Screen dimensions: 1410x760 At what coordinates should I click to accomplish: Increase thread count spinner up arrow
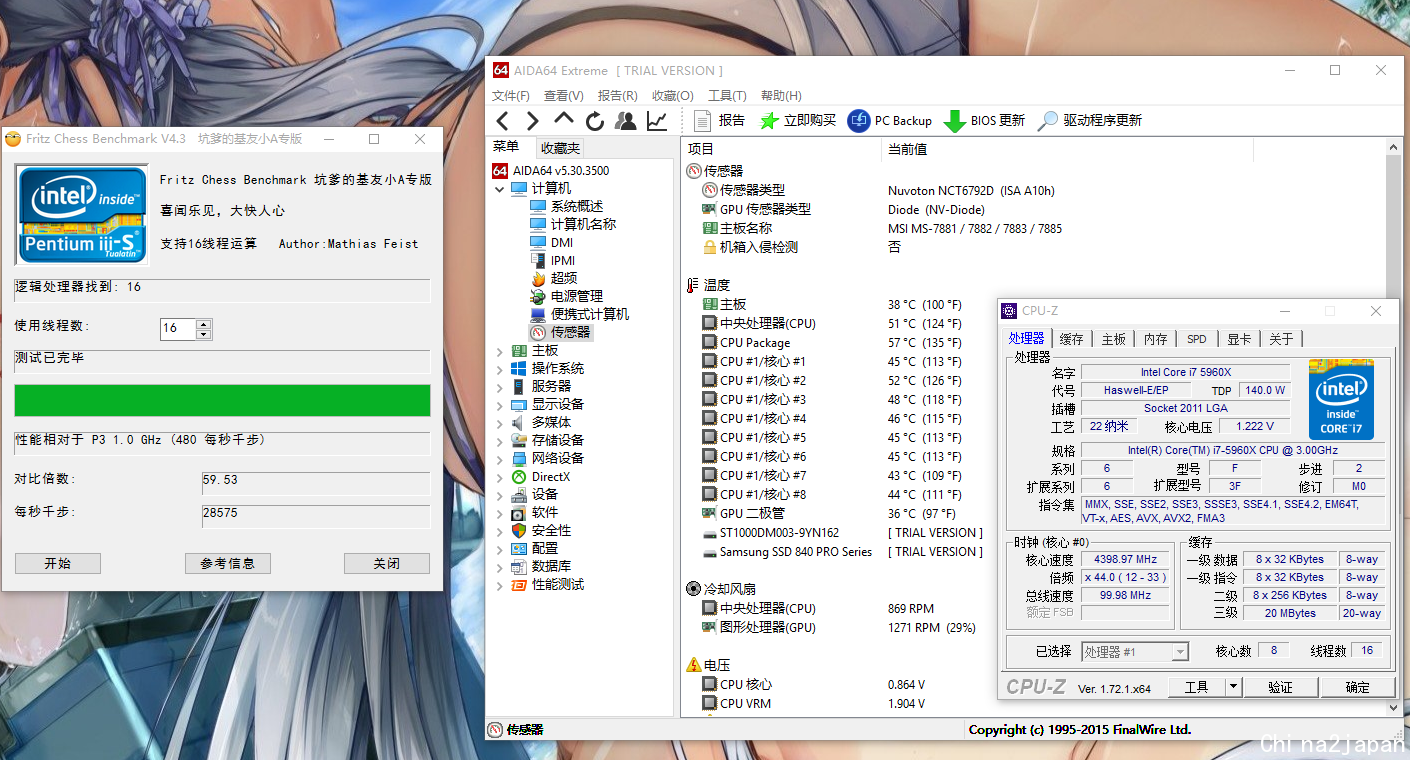tap(204, 323)
